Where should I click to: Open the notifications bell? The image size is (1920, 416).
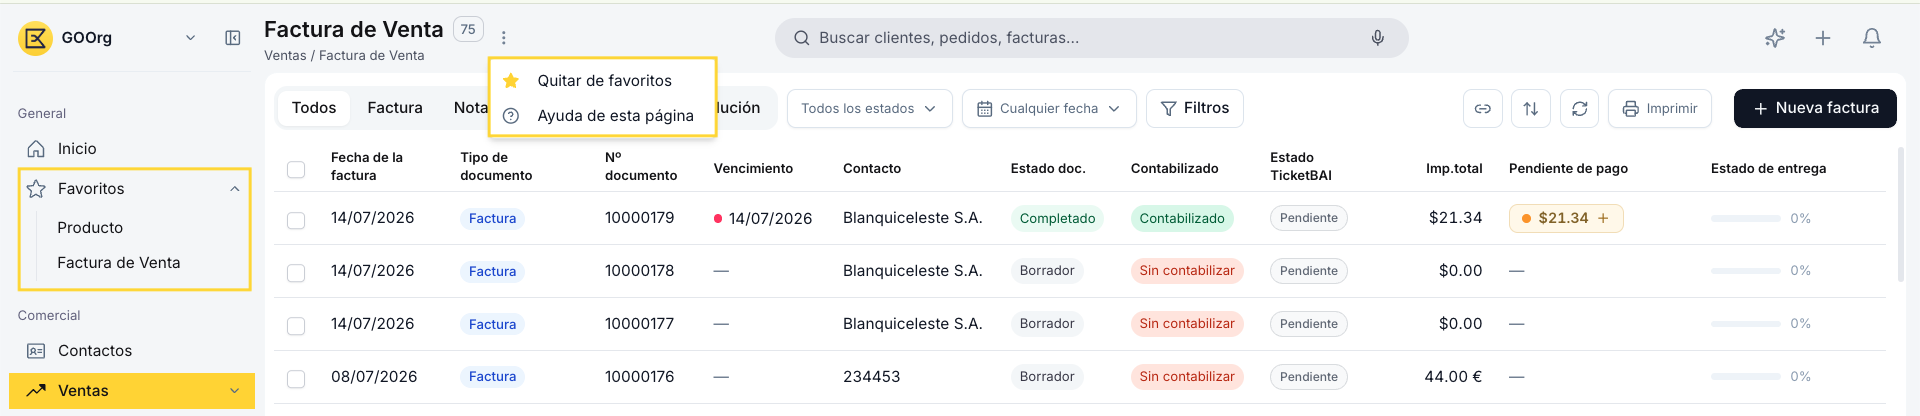pos(1872,38)
